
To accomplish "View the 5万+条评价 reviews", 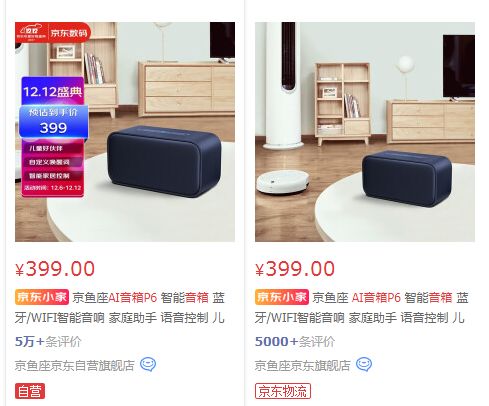I will [48, 341].
